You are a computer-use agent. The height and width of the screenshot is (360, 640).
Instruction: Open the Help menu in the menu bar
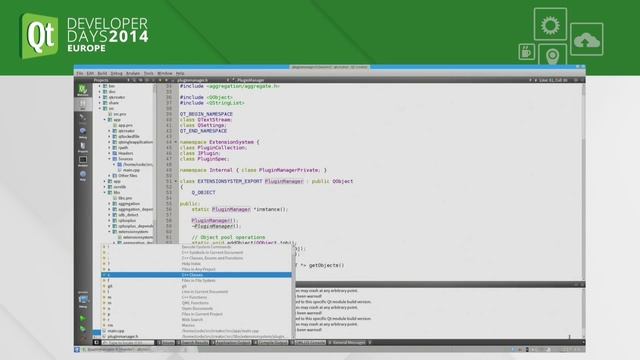point(180,73)
